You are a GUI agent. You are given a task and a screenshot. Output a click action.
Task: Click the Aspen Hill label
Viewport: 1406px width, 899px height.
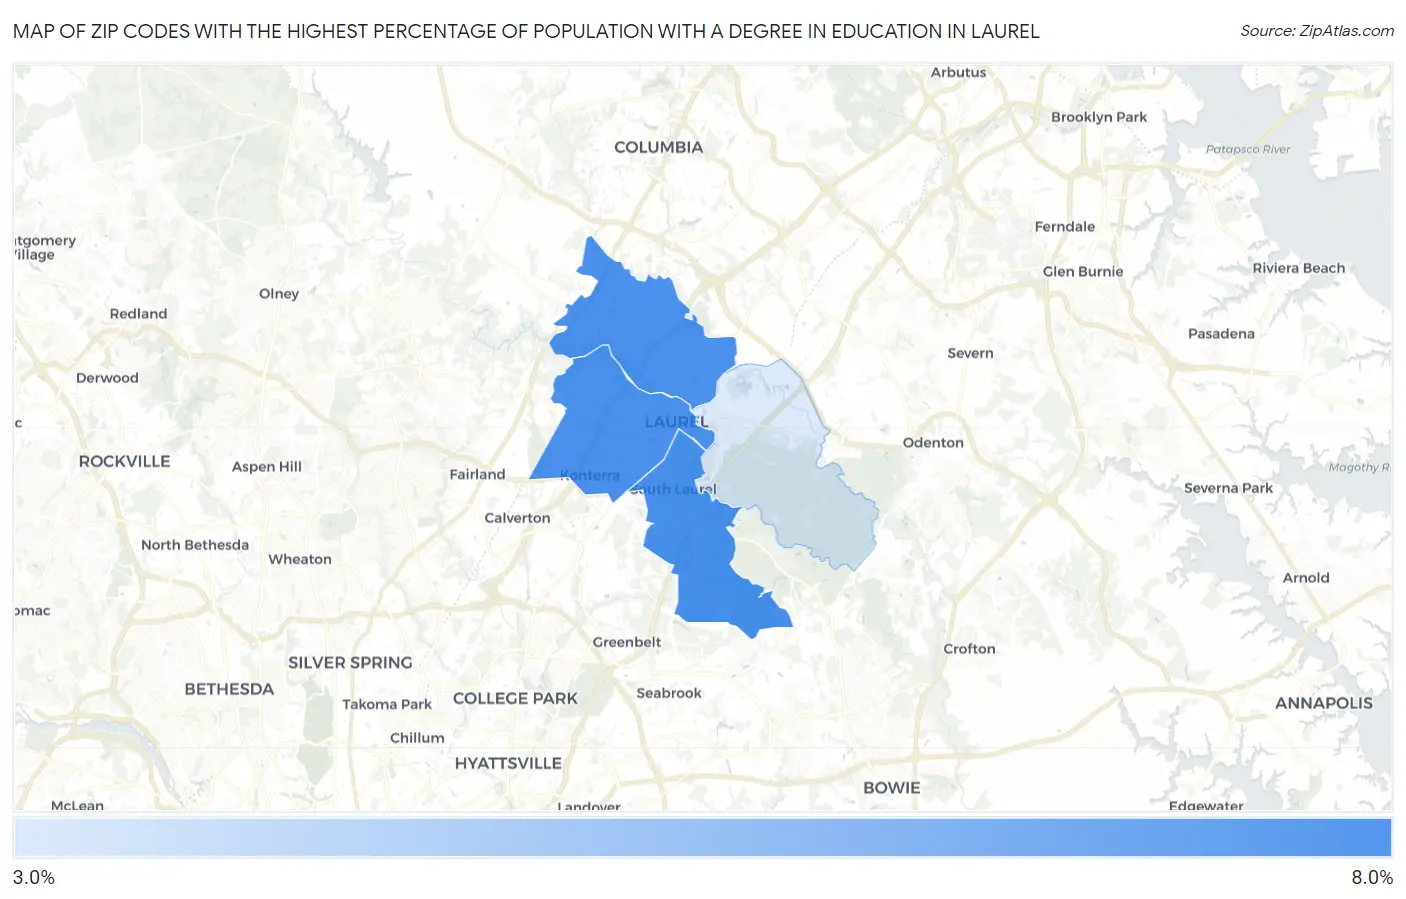266,466
